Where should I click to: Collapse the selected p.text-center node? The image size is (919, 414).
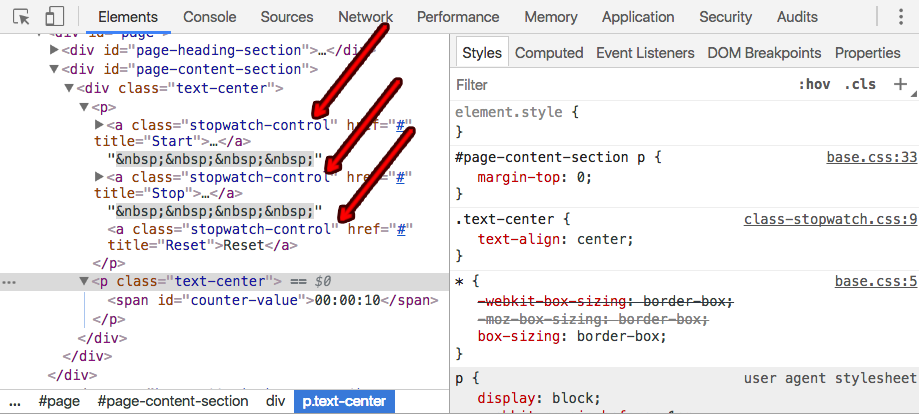coord(84,281)
